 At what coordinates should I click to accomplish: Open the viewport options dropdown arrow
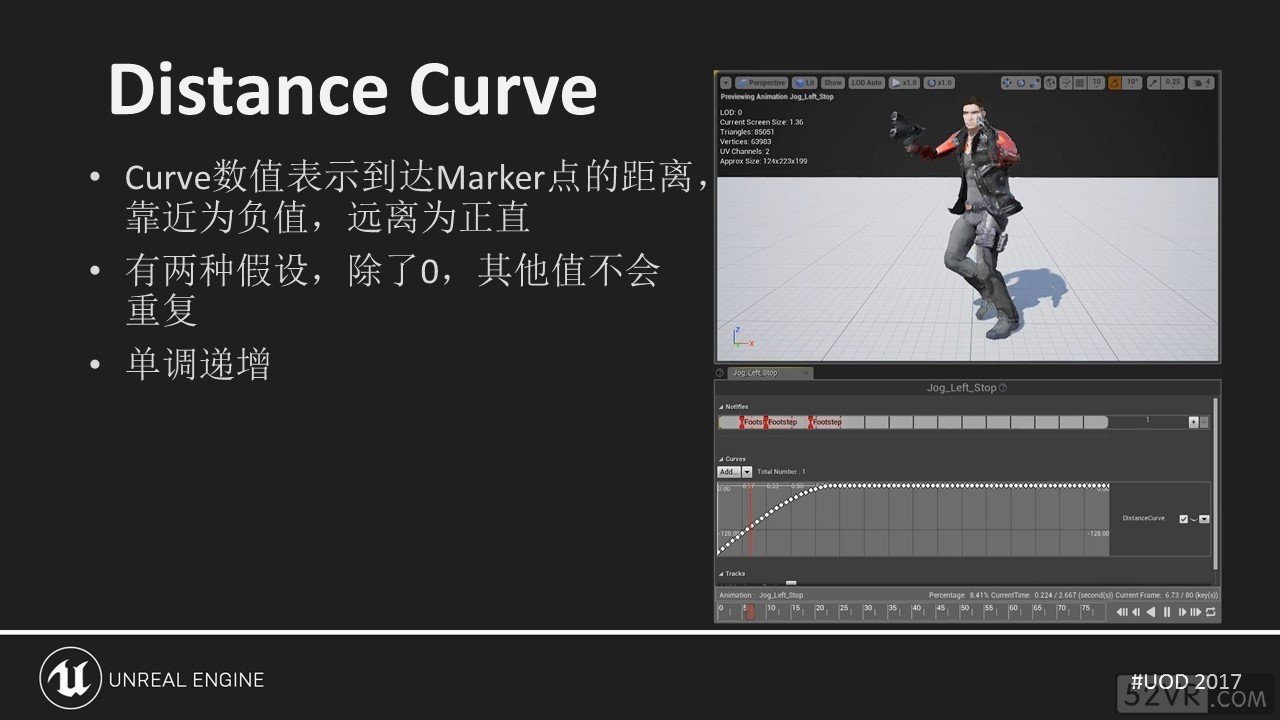725,83
